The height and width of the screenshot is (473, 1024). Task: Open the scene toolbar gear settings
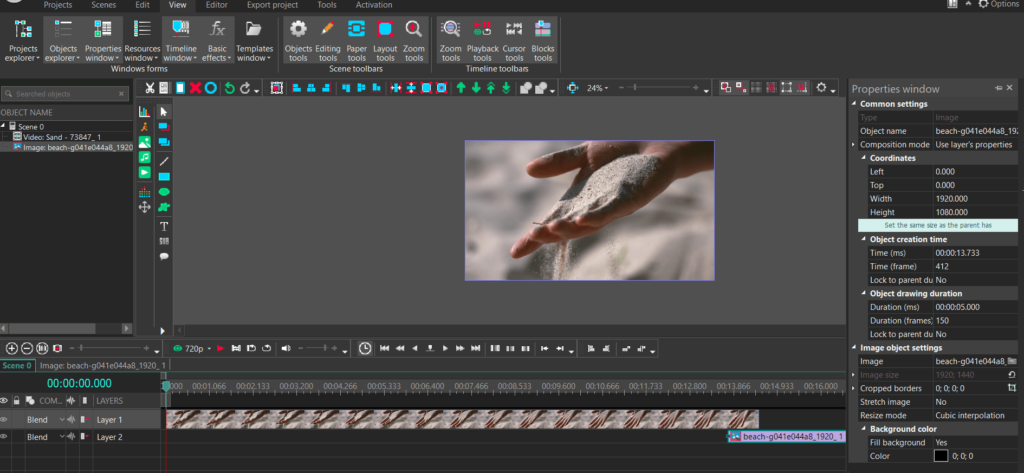click(822, 88)
